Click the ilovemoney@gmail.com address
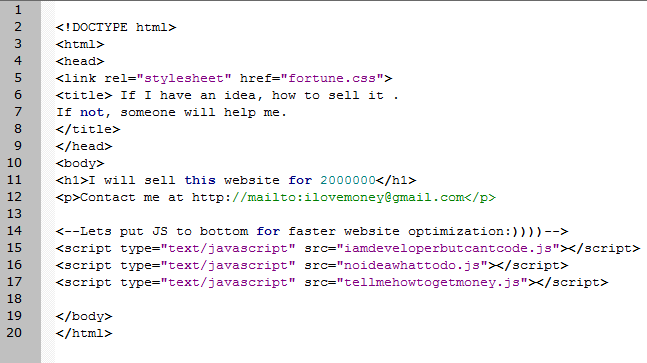The image size is (647, 363). [384, 197]
